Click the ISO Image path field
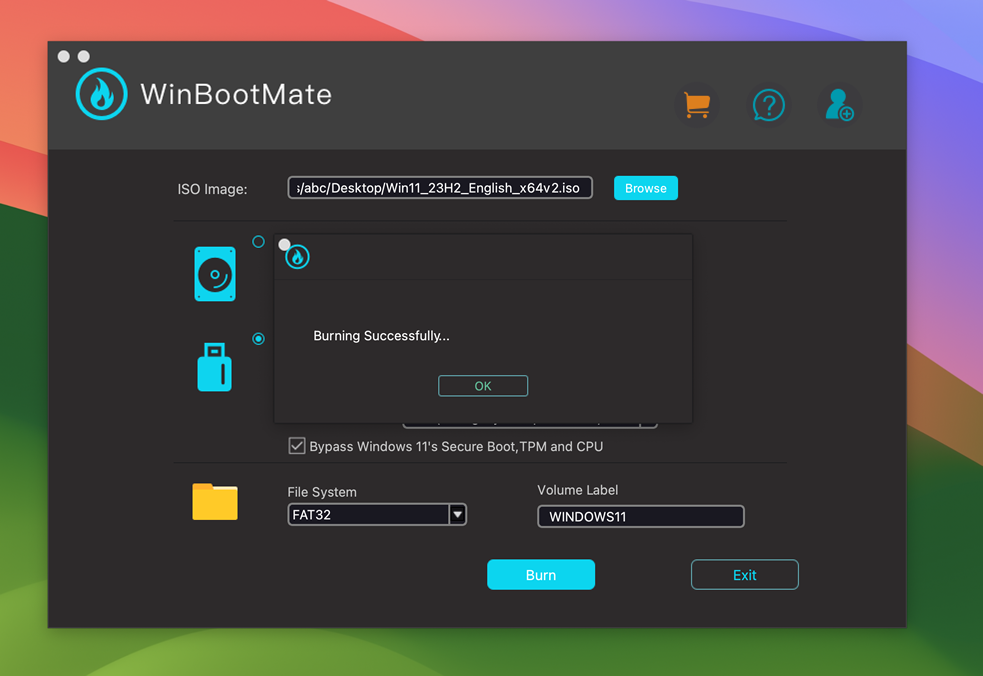 click(439, 187)
